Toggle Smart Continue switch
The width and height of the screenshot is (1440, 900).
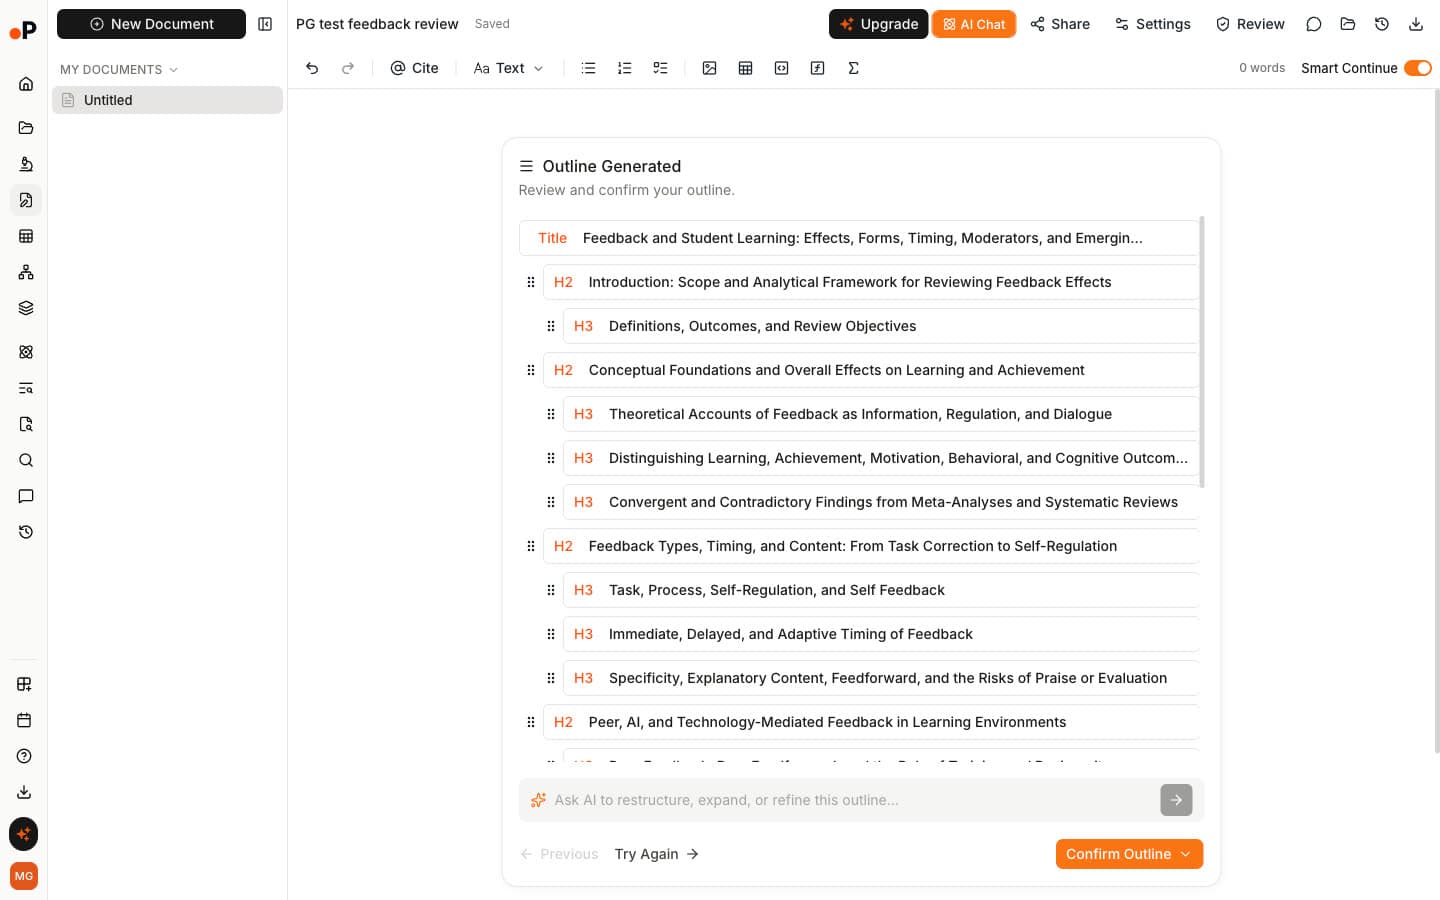point(1417,68)
